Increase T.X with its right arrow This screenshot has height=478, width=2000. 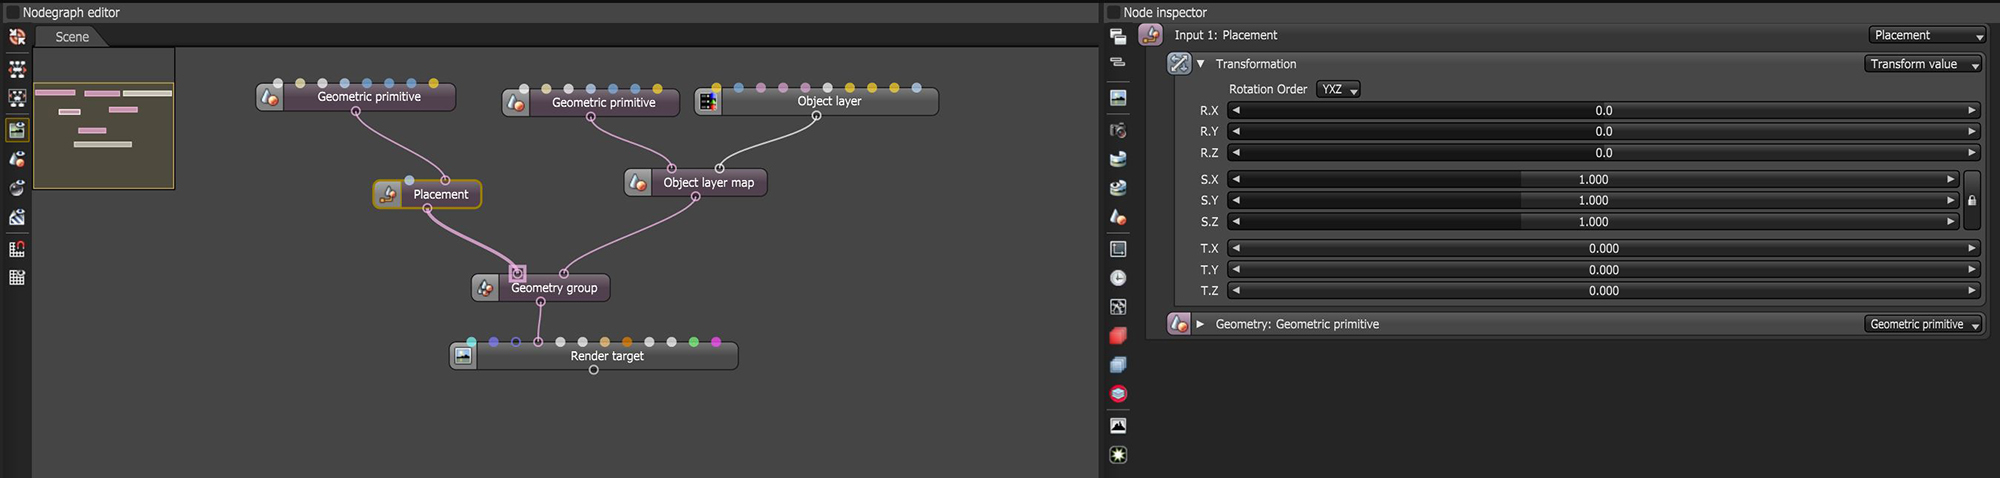1972,248
